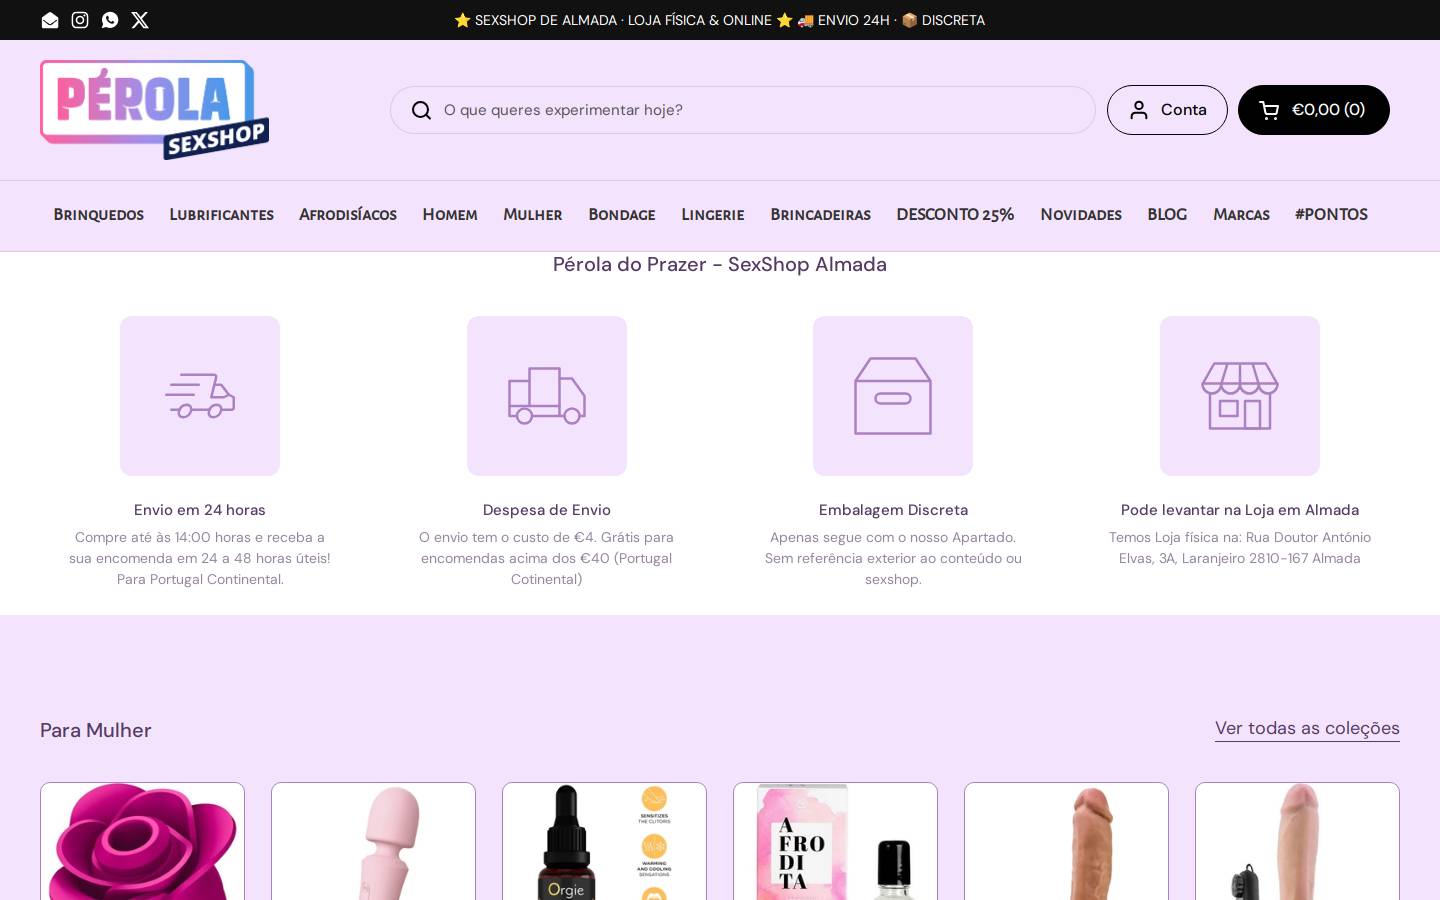Click the 'Para Mulher' heading
The image size is (1440, 900).
click(96, 730)
